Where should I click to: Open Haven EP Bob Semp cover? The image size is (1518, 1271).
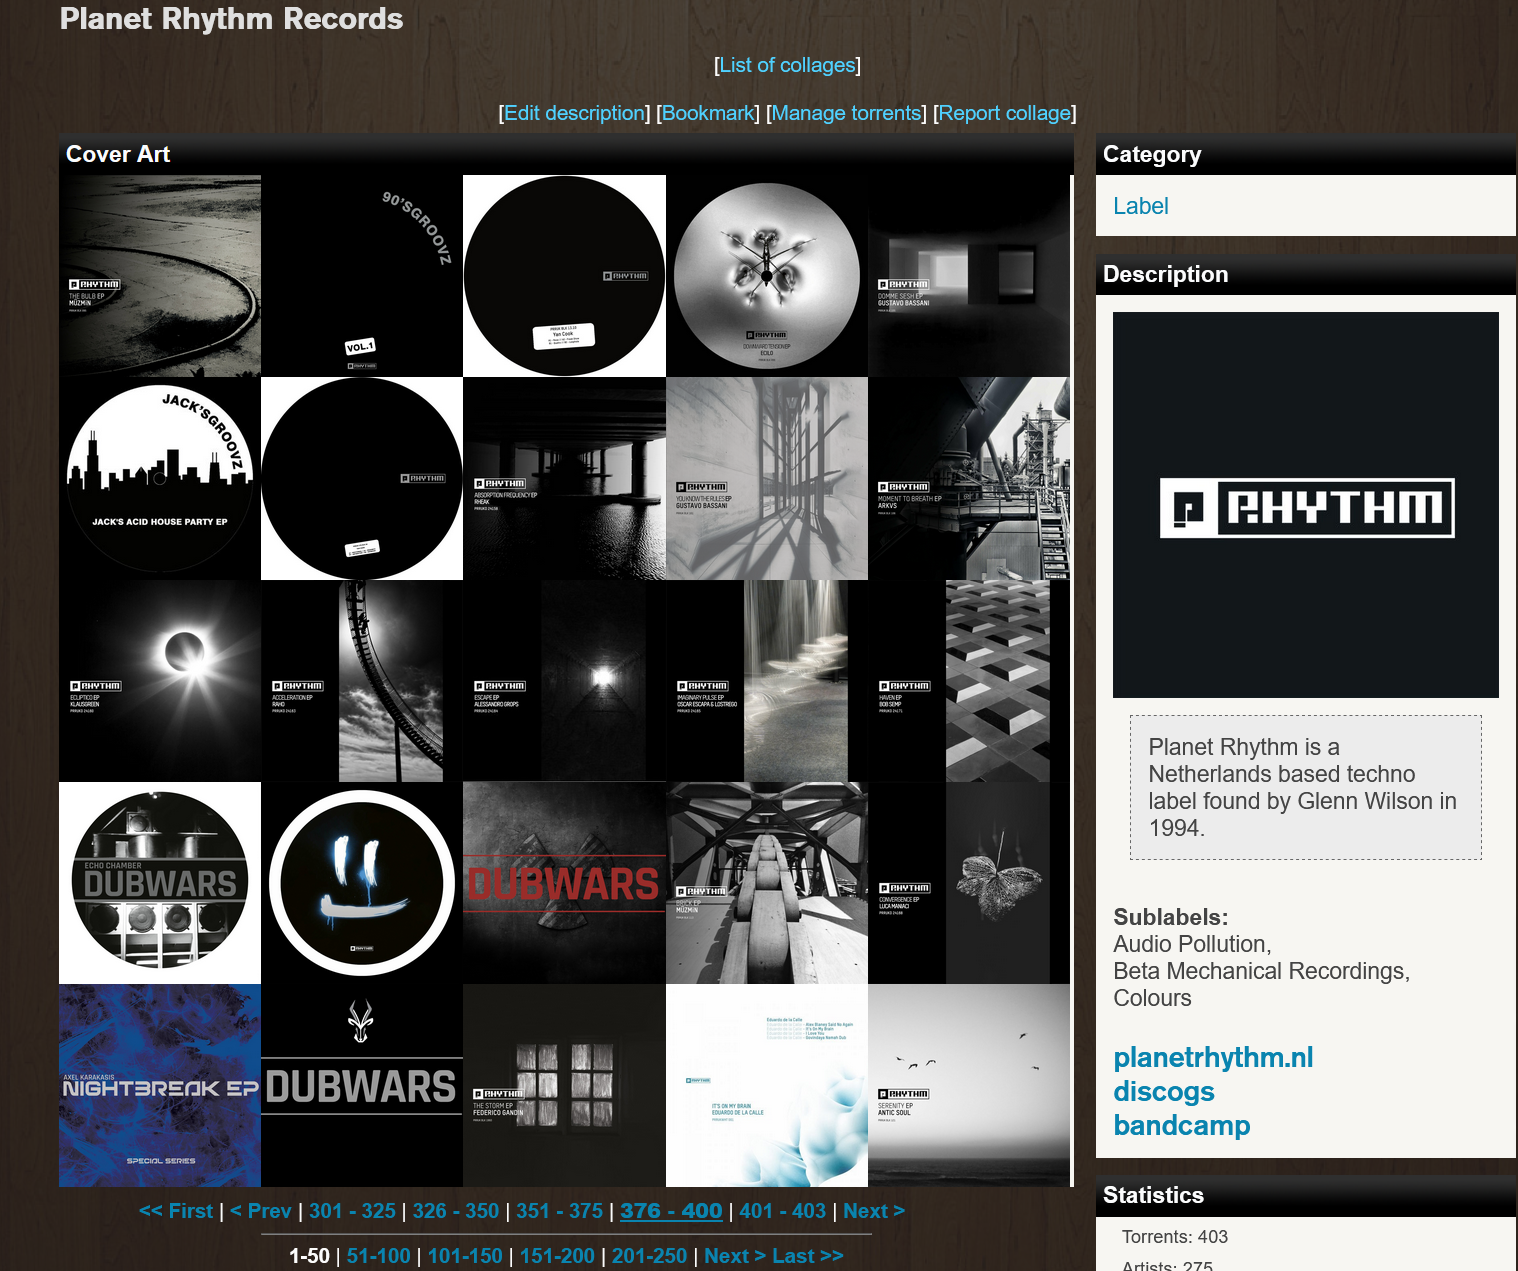click(x=969, y=681)
